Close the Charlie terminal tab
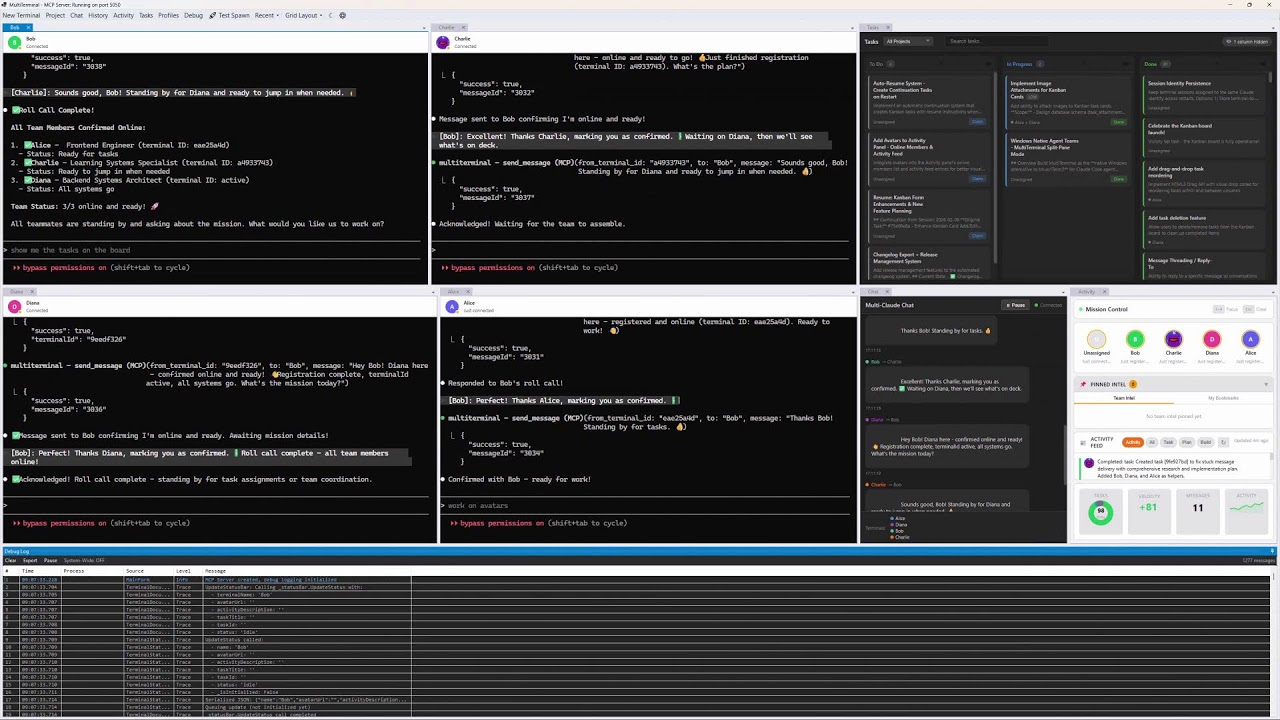The width and height of the screenshot is (1280, 720). tap(463, 27)
